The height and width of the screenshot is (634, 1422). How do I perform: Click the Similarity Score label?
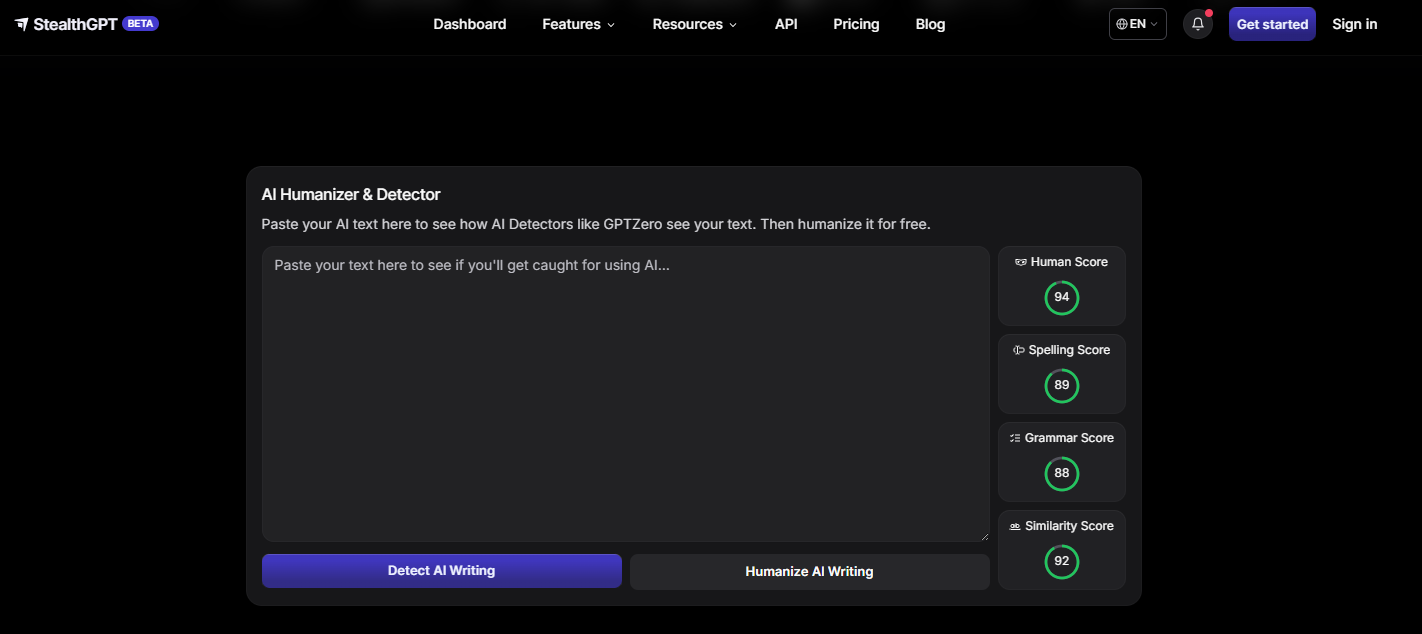click(x=1069, y=526)
